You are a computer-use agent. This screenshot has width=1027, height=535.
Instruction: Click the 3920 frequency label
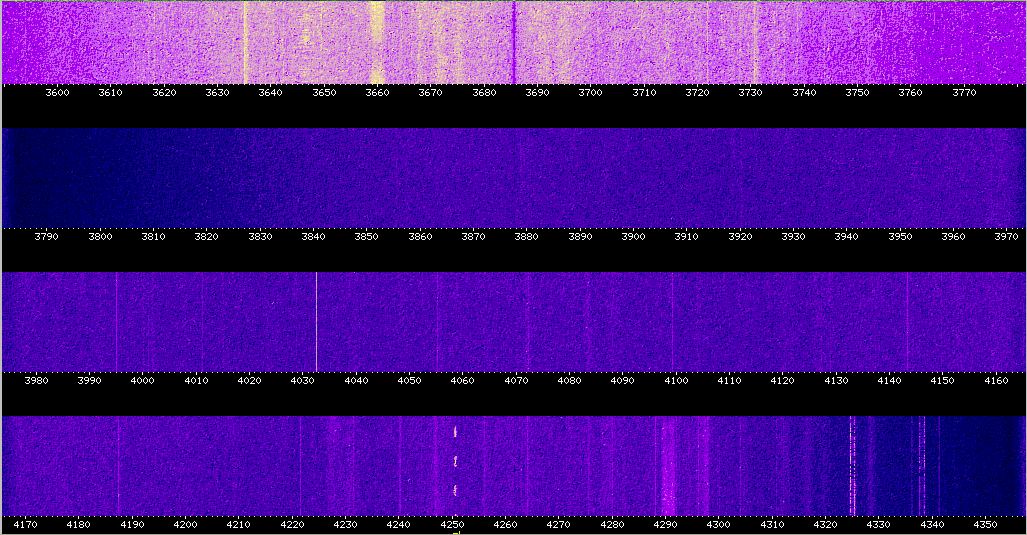pos(740,237)
